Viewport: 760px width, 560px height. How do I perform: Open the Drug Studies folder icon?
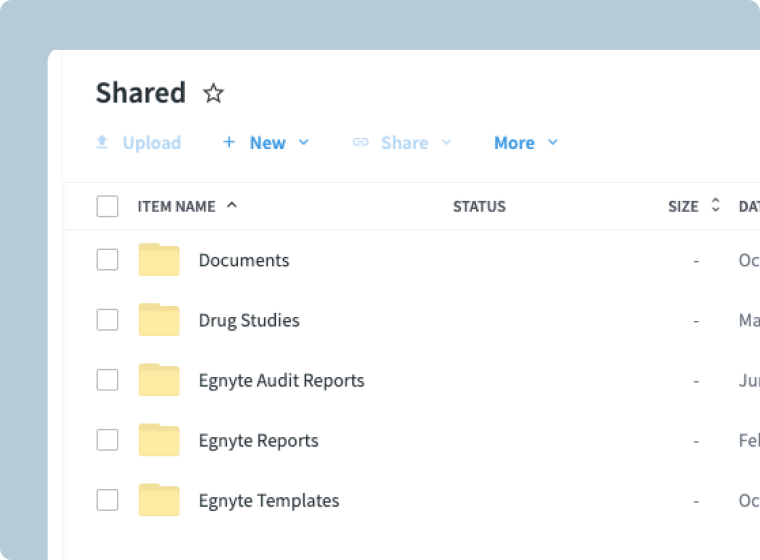click(159, 320)
